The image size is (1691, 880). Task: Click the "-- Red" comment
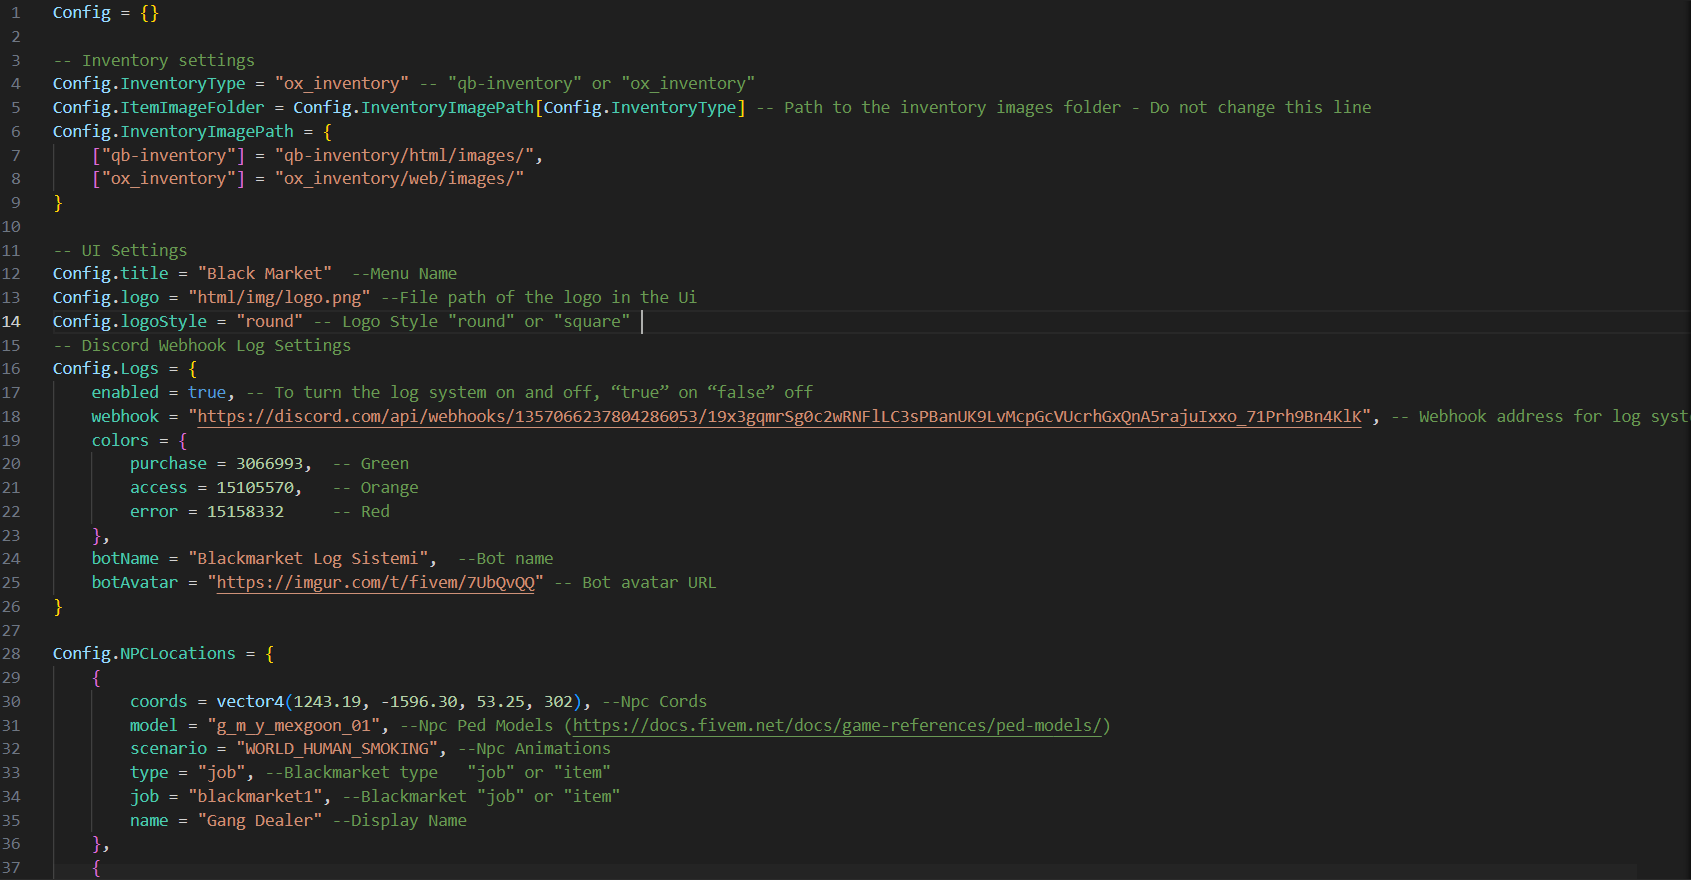361,511
